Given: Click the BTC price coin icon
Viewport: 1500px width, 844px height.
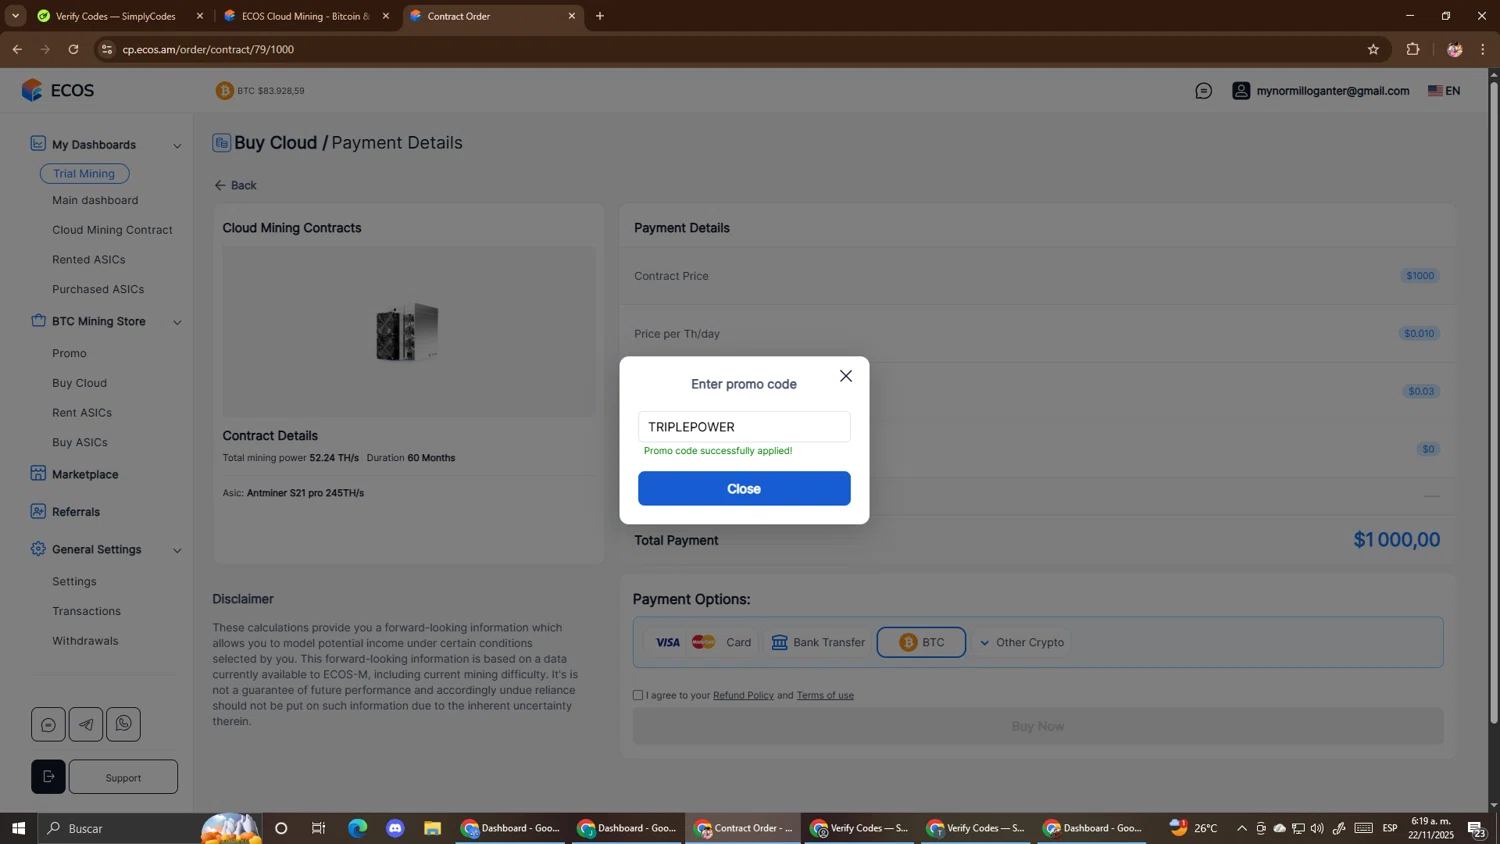Looking at the screenshot, I should click(x=225, y=91).
